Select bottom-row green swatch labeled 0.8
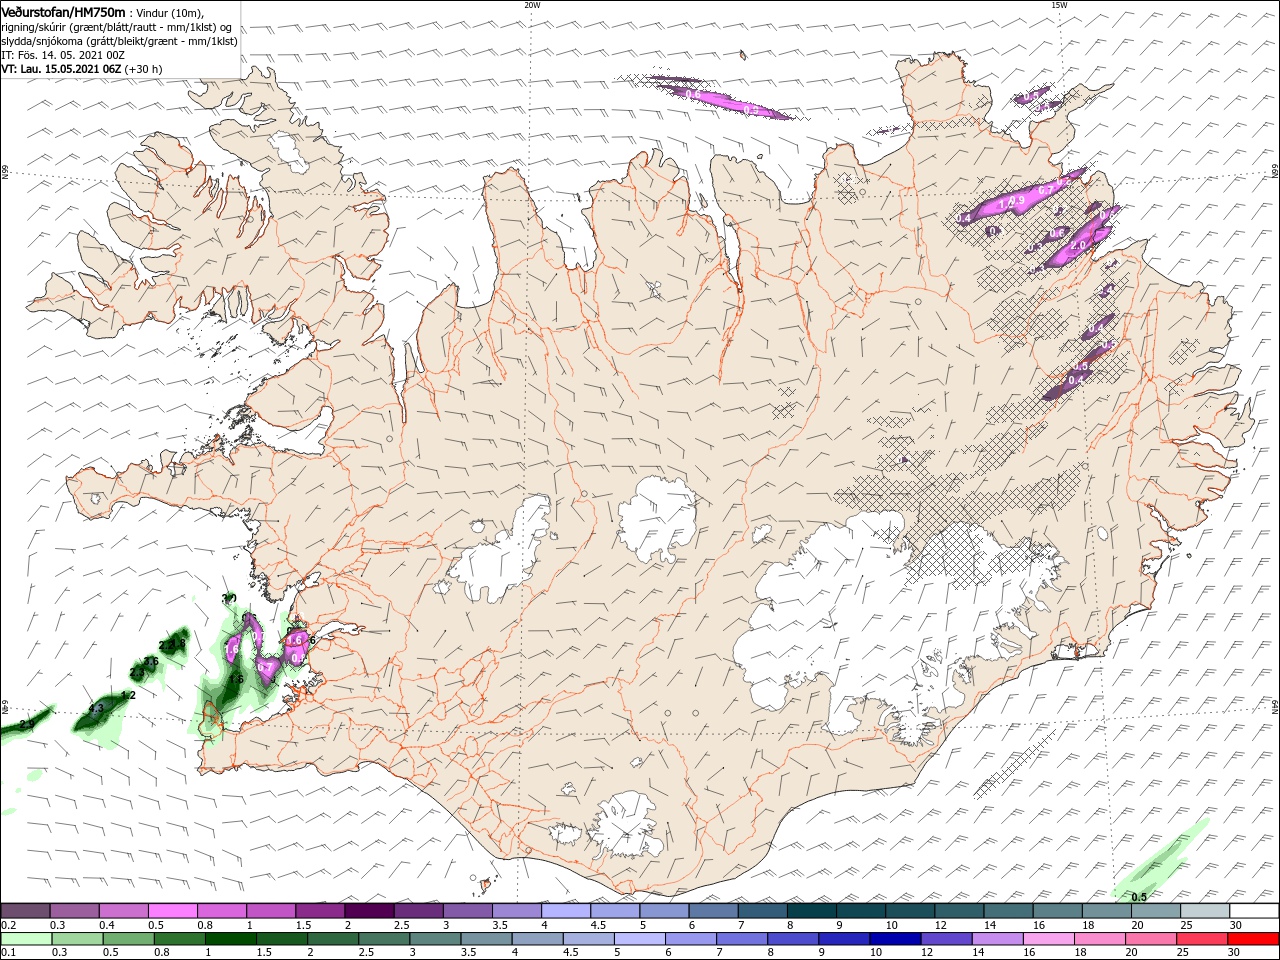This screenshot has width=1280, height=960. pyautogui.click(x=179, y=939)
